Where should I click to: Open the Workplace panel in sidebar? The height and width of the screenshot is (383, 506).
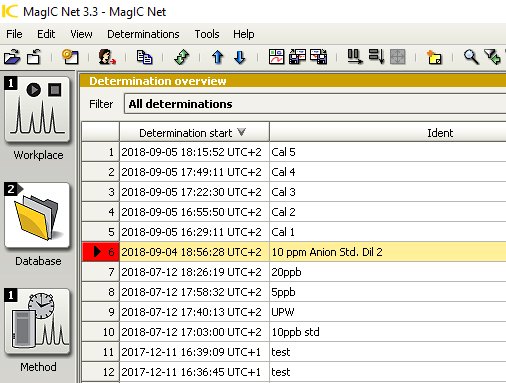37,109
